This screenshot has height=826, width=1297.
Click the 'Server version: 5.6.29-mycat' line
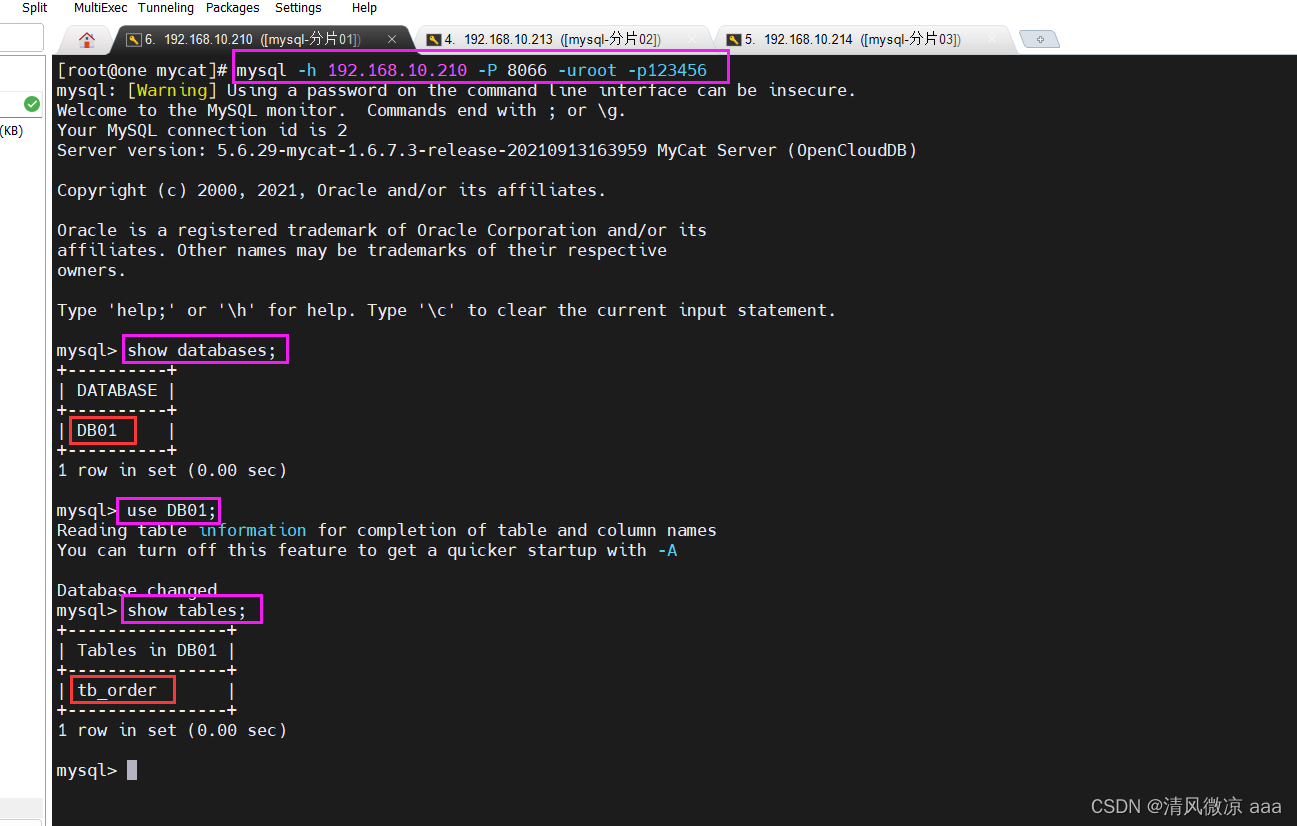[x=487, y=150]
